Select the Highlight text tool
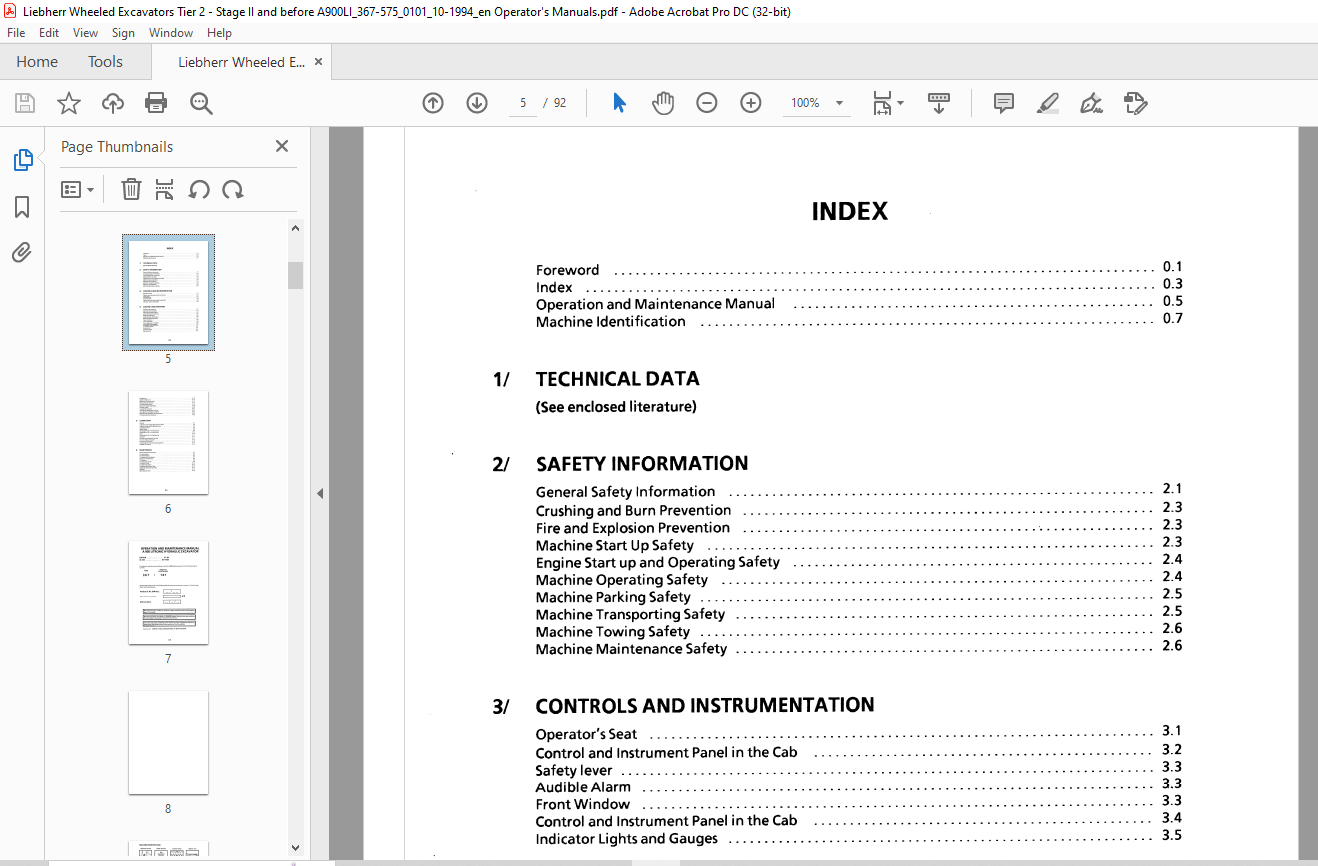Screen dimensions: 1318x866 1048,103
